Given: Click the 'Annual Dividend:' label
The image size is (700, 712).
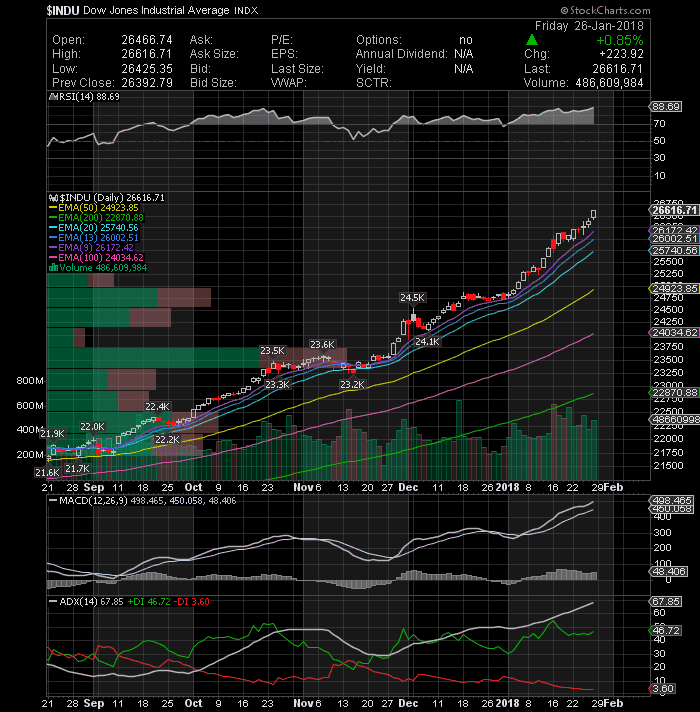Looking at the screenshot, I should pyautogui.click(x=401, y=54).
